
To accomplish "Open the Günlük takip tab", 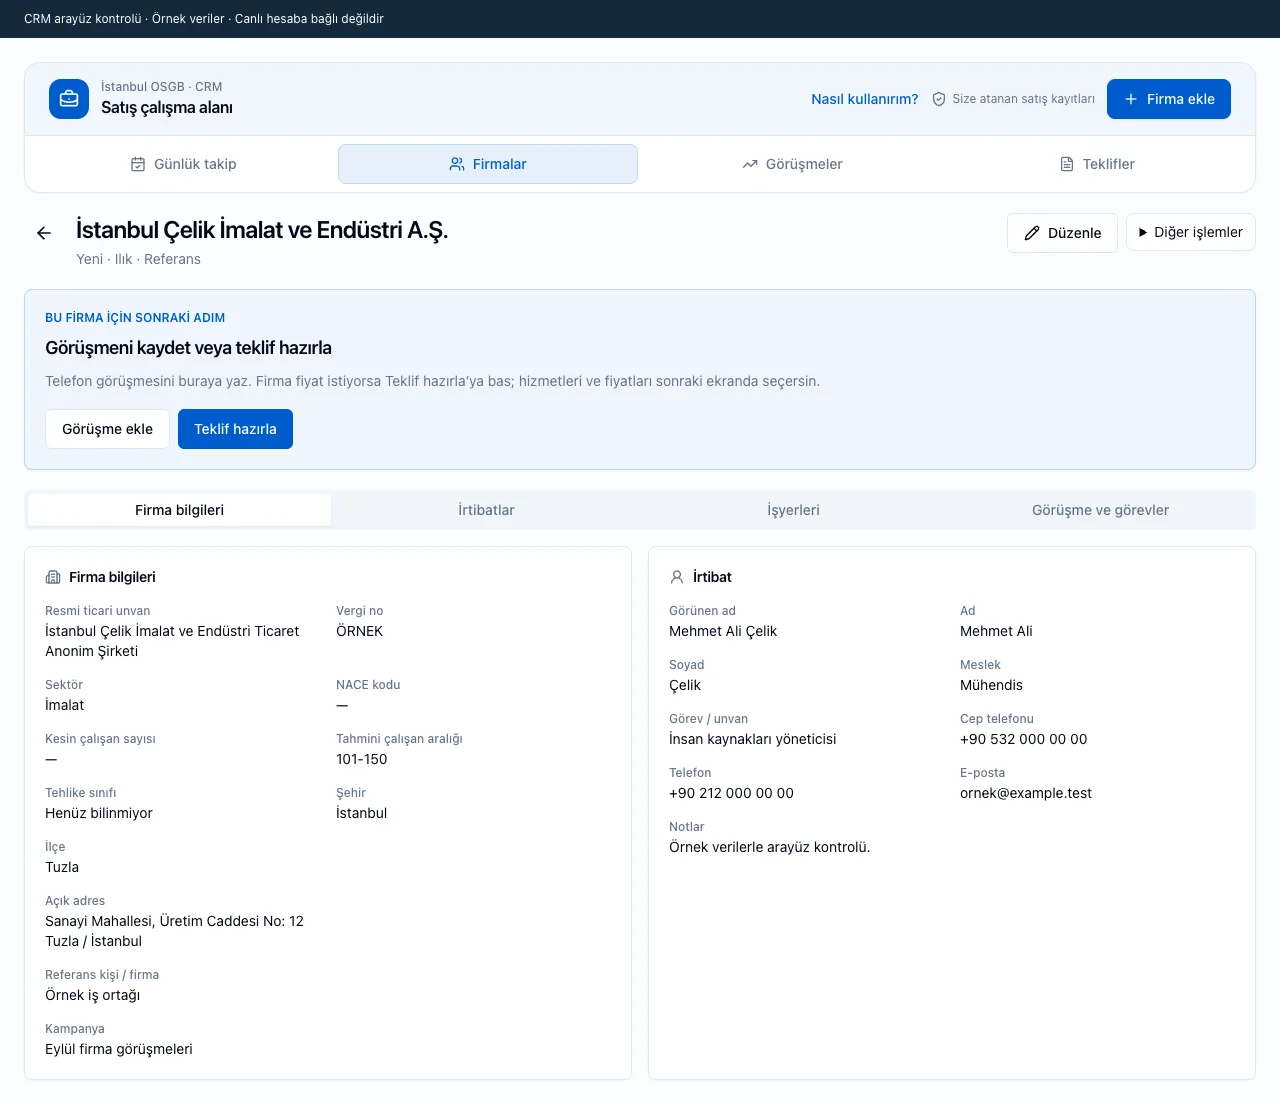I will click(184, 164).
